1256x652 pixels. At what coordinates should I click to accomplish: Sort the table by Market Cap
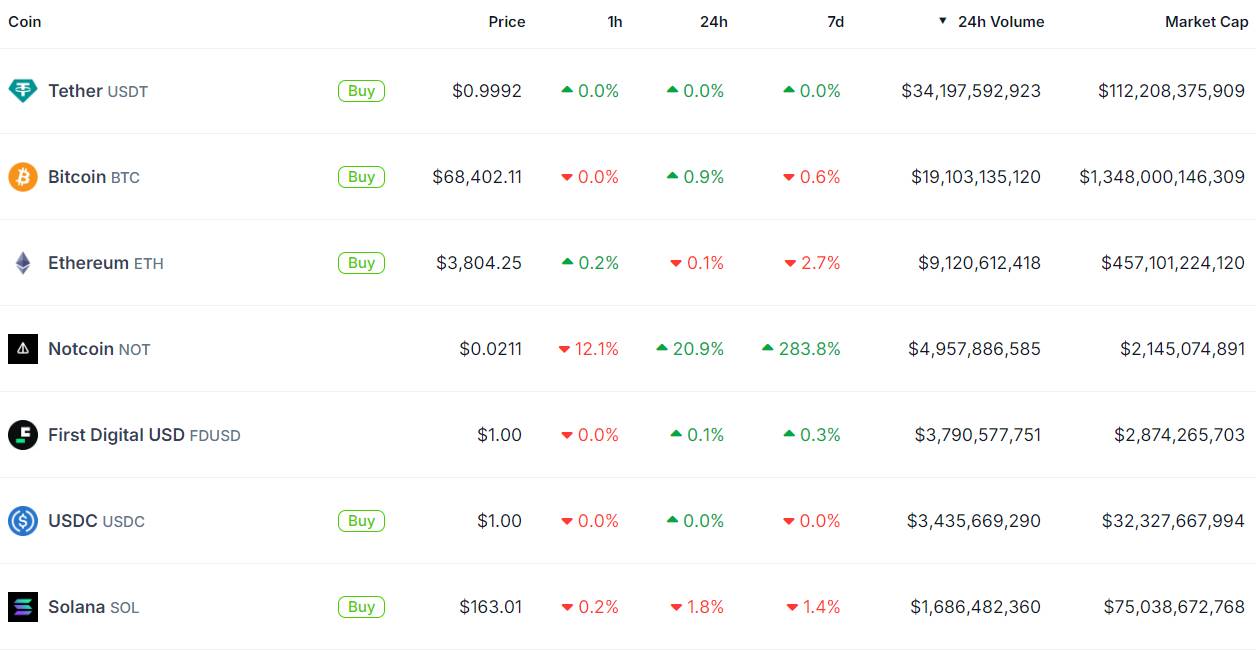pos(1206,22)
